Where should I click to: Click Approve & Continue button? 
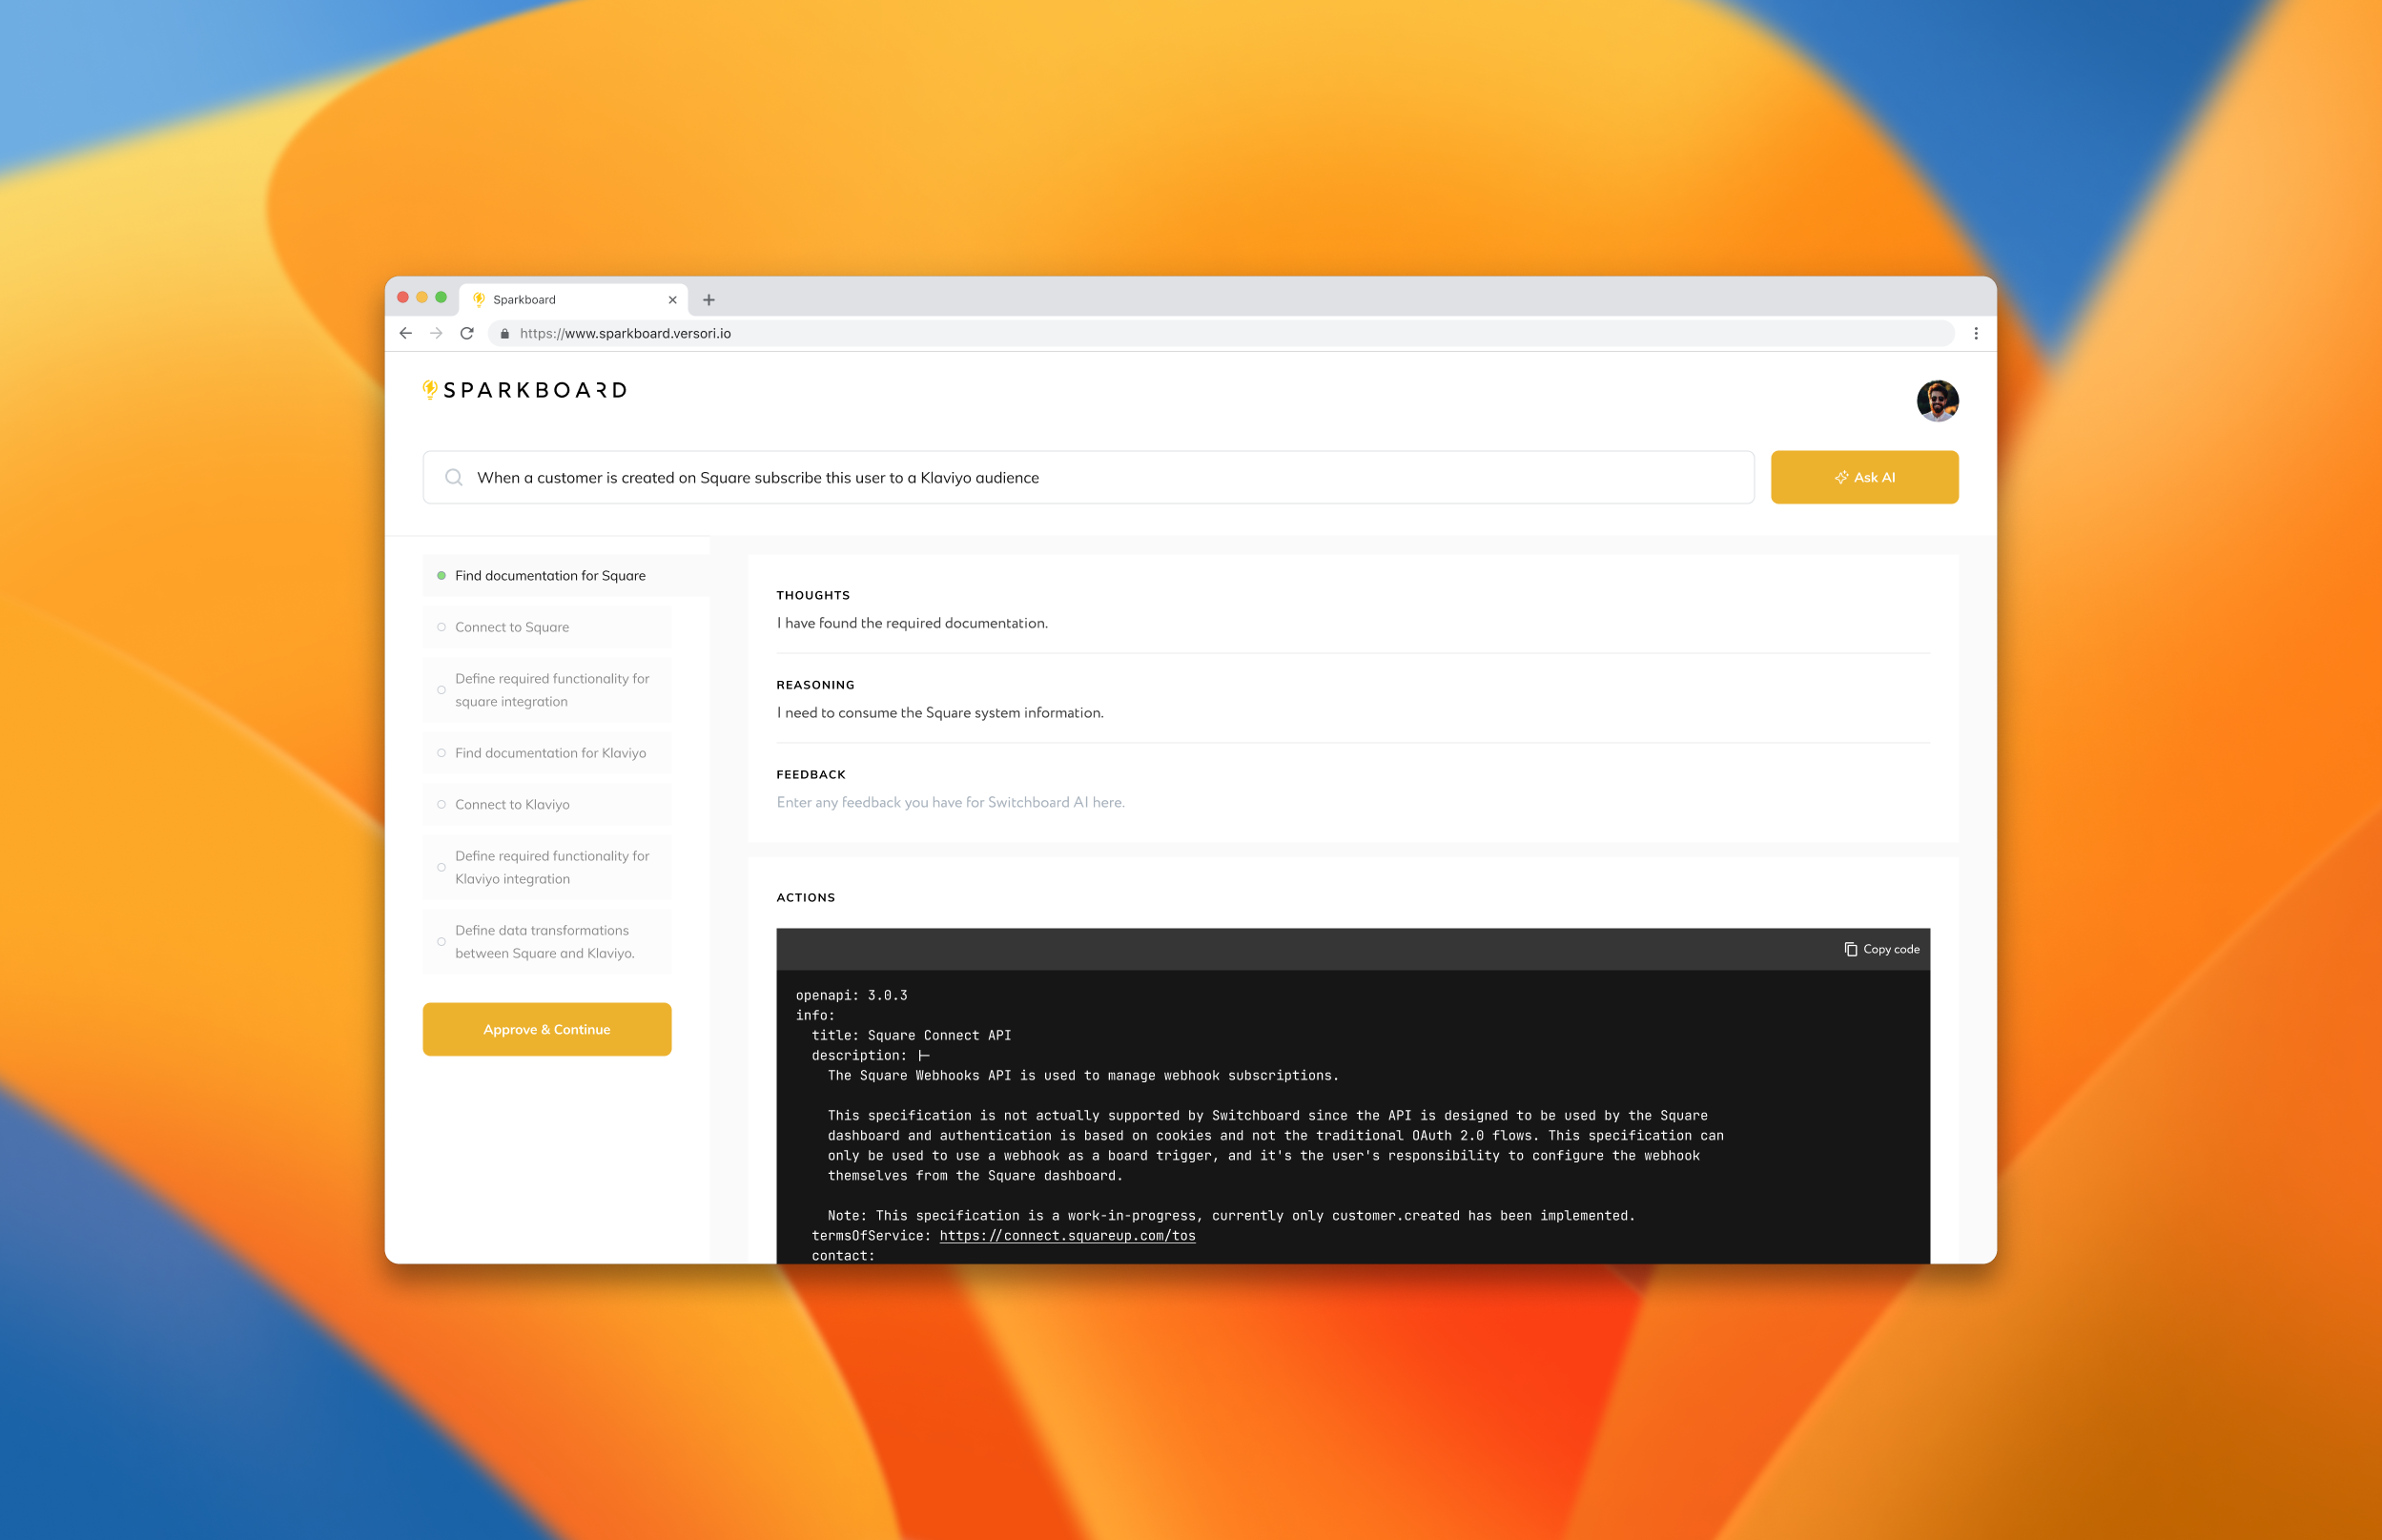click(x=546, y=1029)
